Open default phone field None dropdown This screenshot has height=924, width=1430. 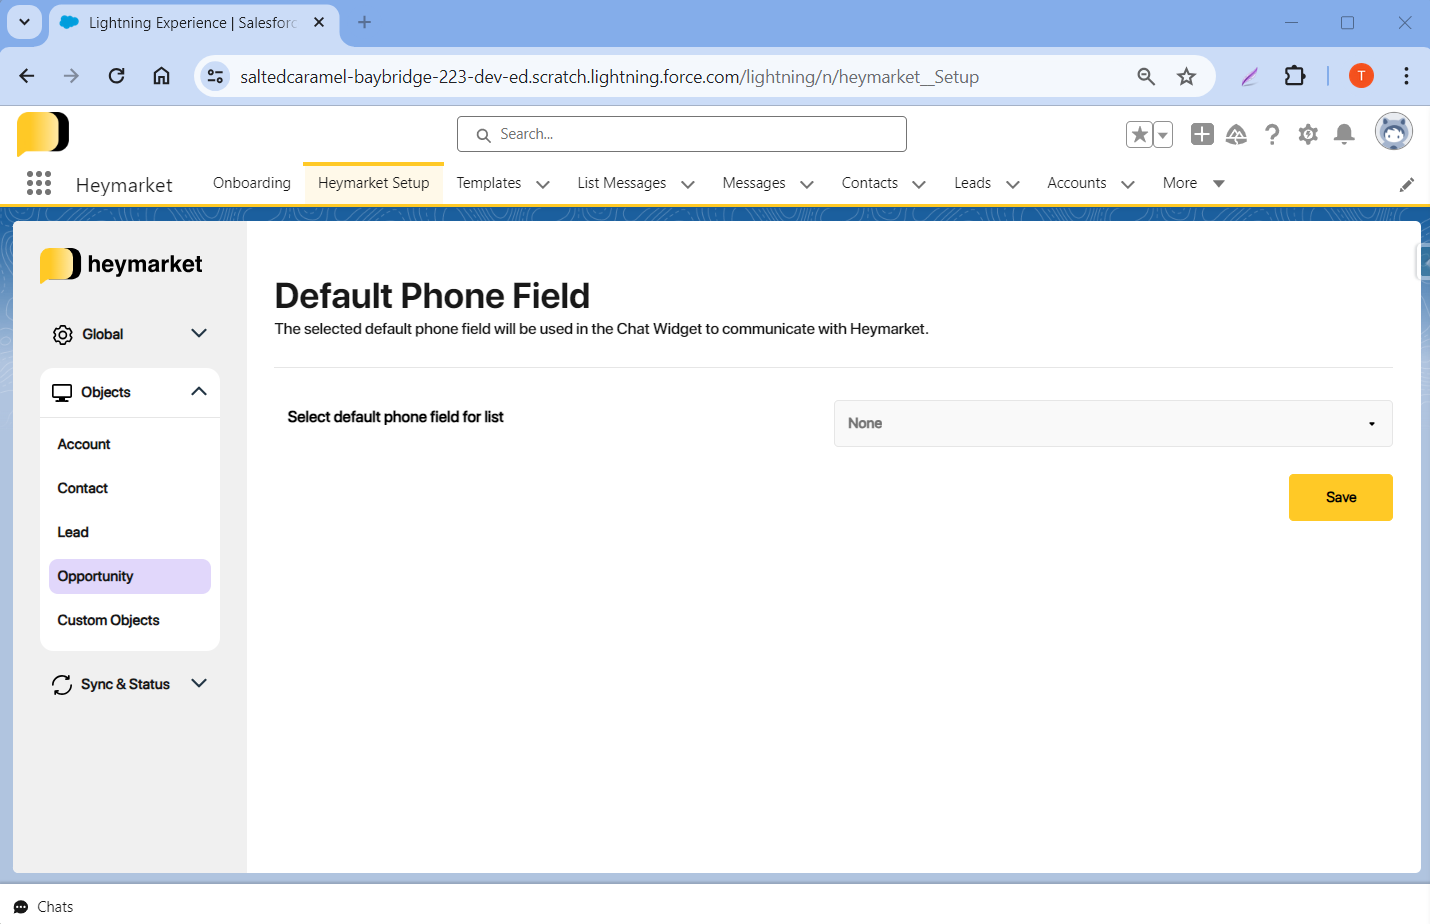[x=1113, y=424]
